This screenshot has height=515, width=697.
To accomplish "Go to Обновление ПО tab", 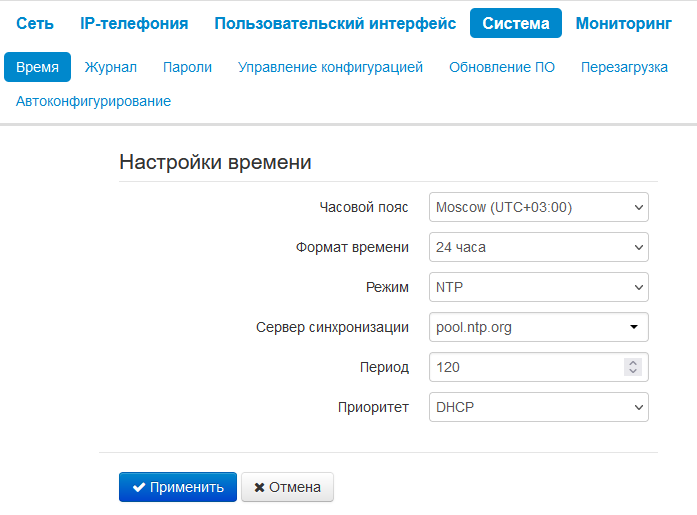I will pyautogui.click(x=502, y=67).
